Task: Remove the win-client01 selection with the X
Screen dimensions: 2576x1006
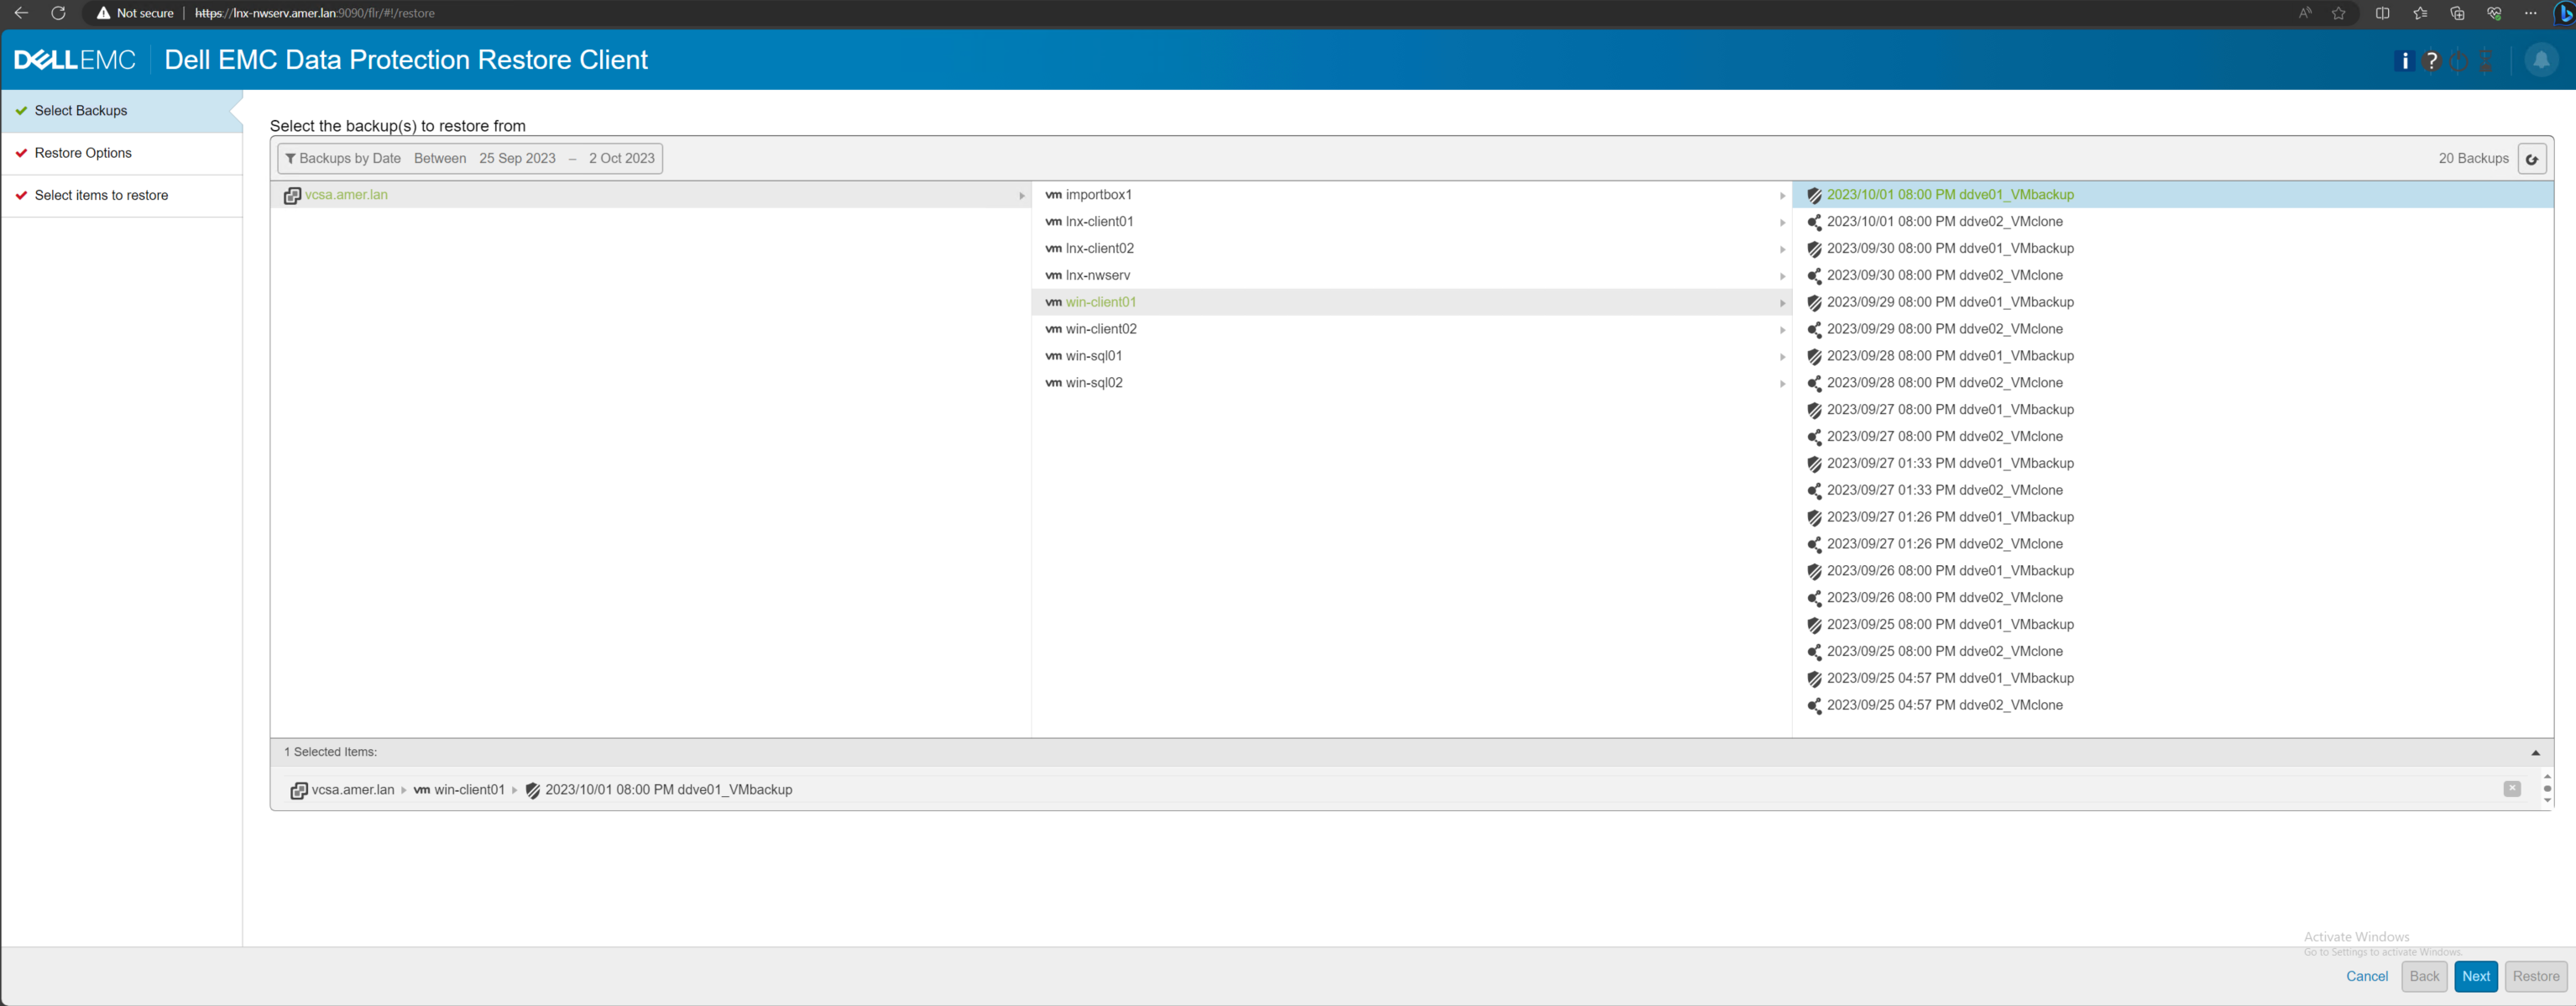Action: point(2512,789)
